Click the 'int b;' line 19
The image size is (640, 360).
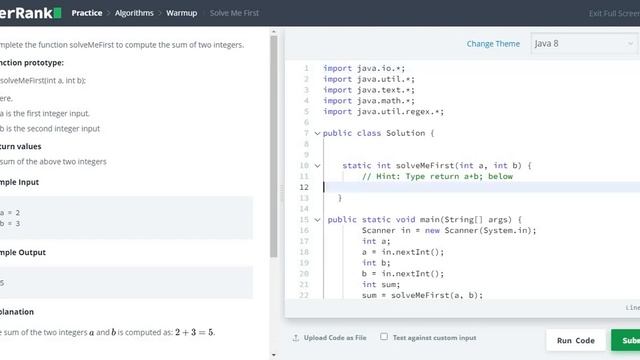tap(376, 263)
